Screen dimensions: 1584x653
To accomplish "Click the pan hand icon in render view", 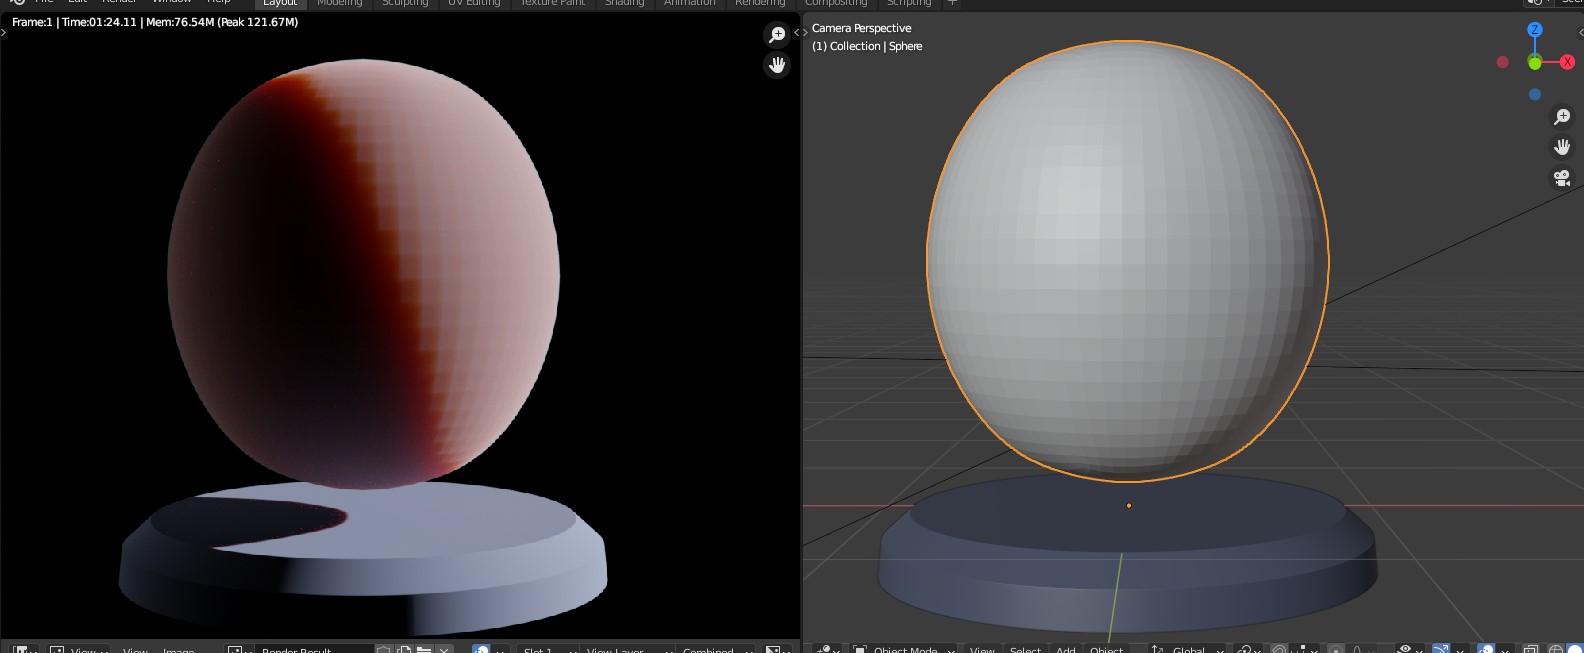I will [x=776, y=65].
